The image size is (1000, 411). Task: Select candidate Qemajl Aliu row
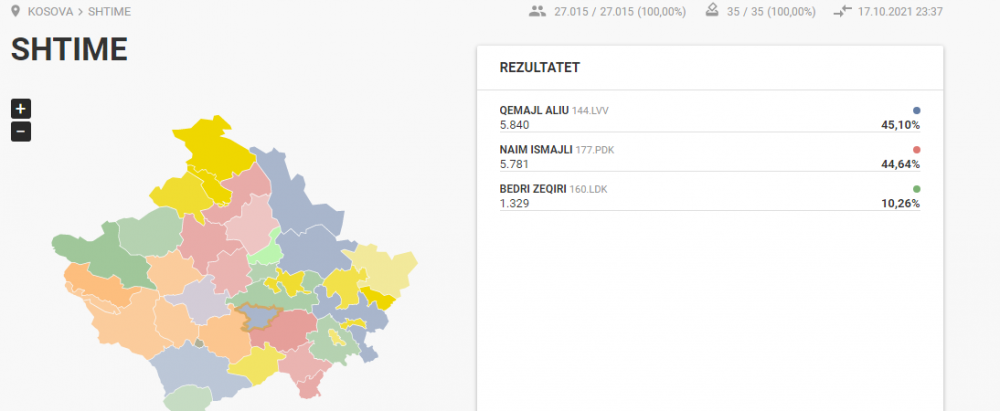[710, 117]
